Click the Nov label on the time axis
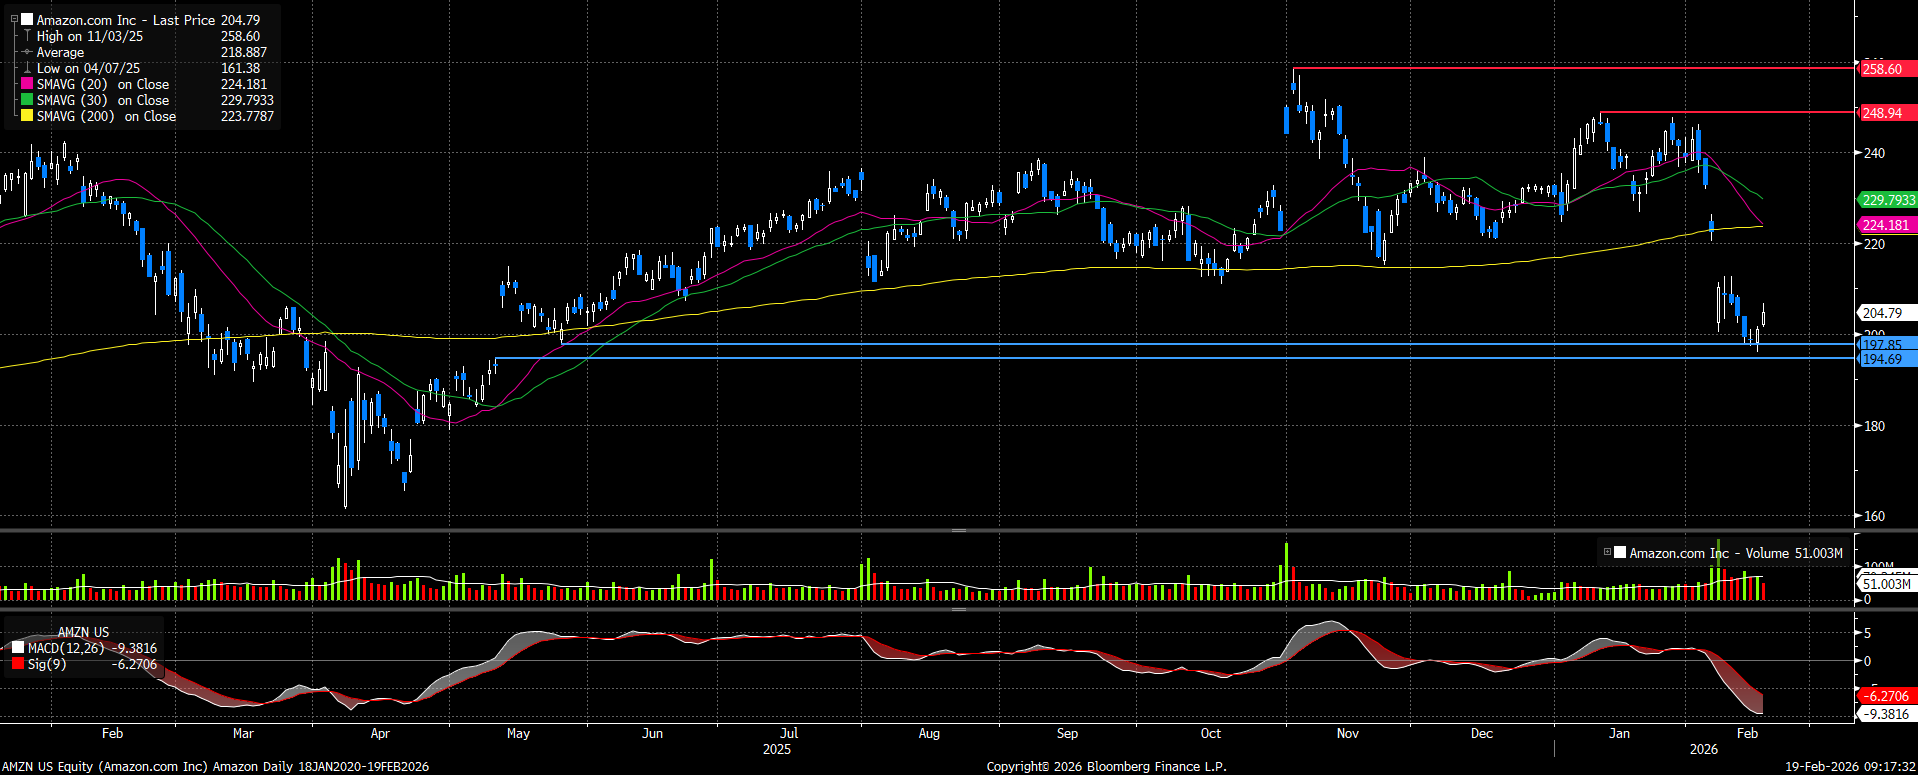 [1347, 733]
